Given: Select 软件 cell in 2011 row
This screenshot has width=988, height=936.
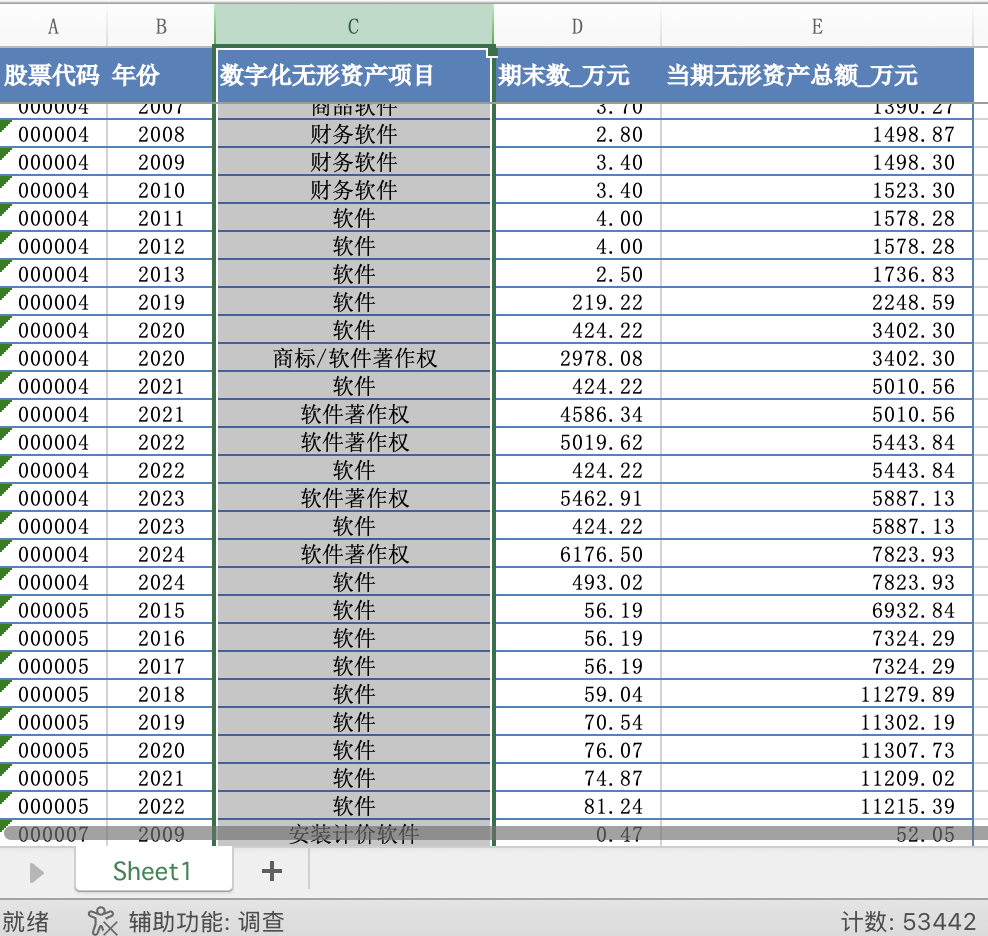Looking at the screenshot, I should (x=353, y=218).
